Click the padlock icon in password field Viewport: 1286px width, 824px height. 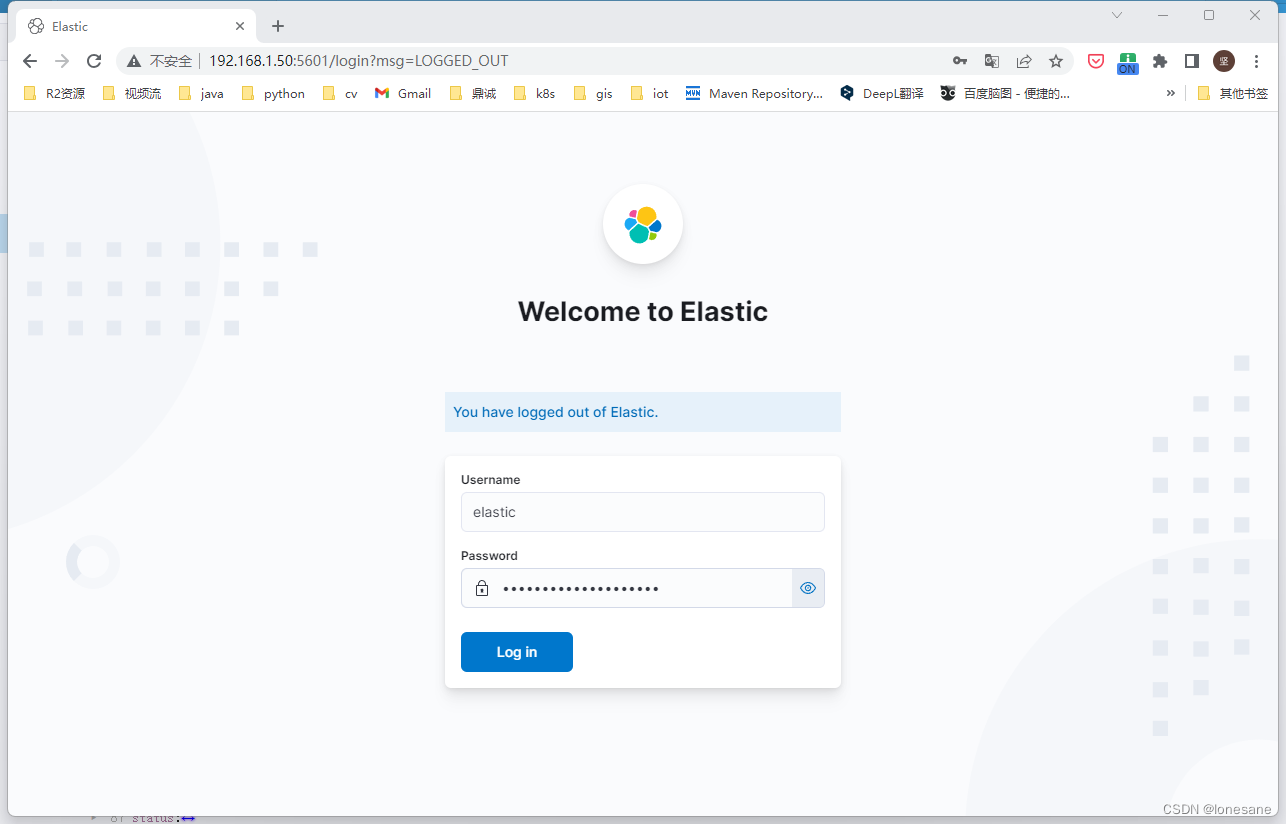click(x=482, y=588)
